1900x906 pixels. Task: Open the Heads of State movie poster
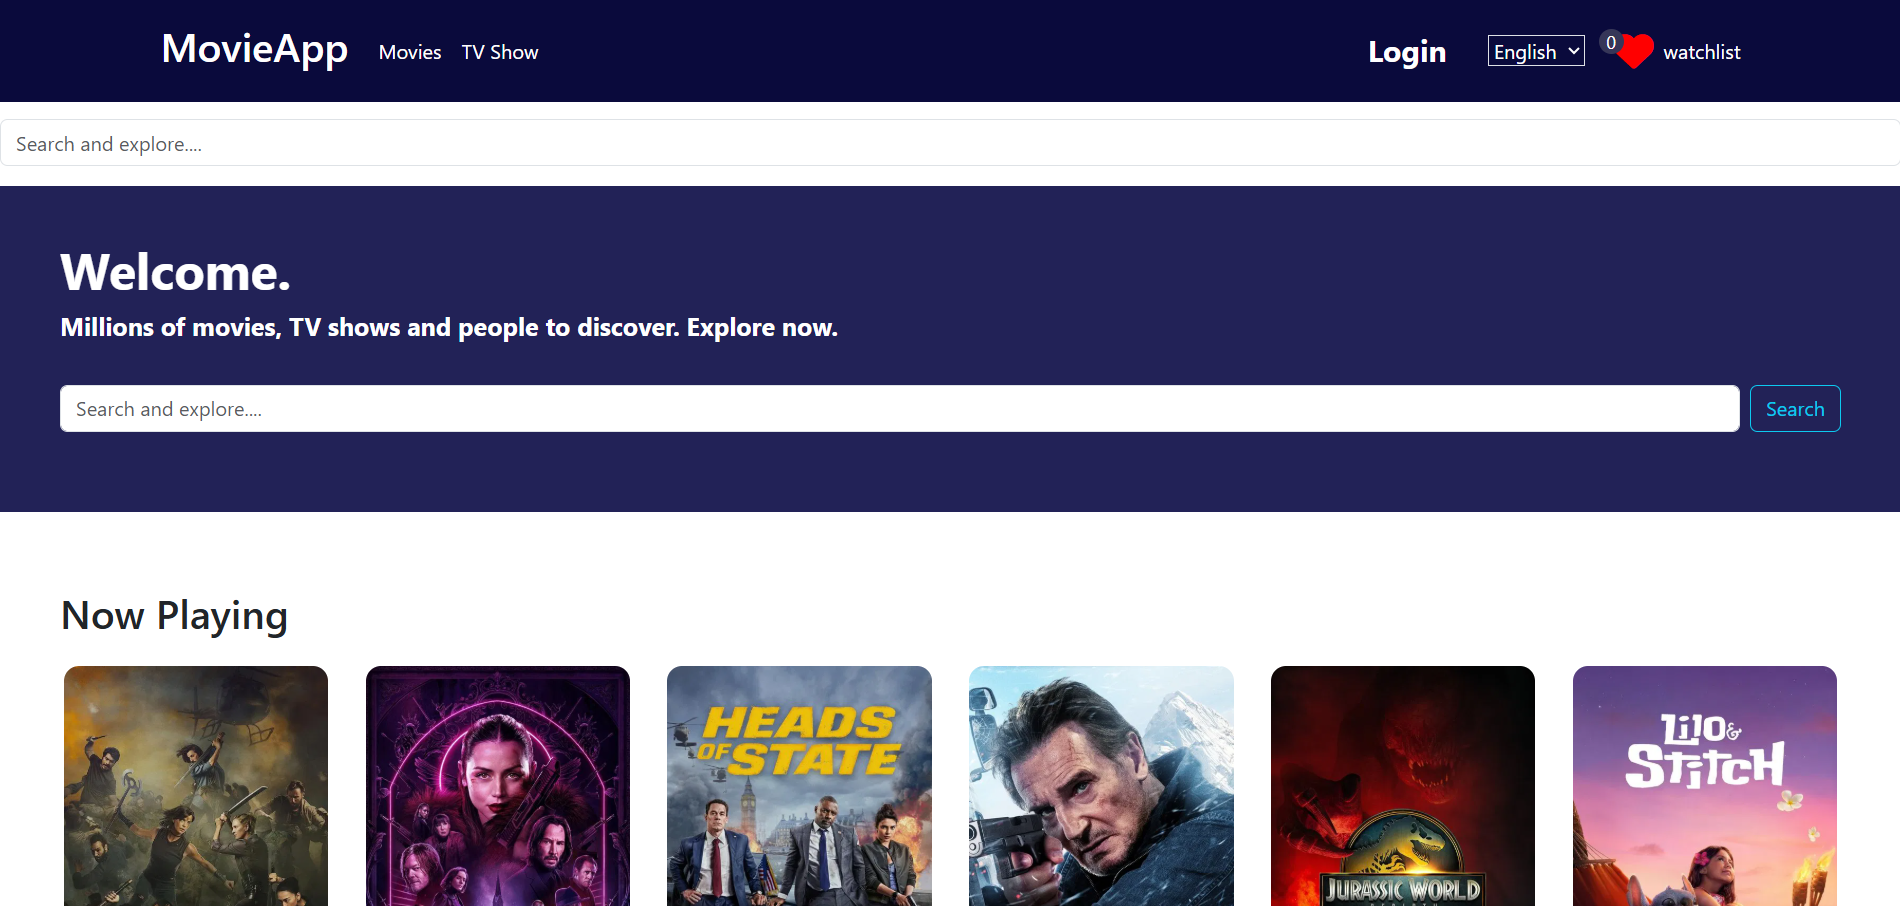click(799, 786)
